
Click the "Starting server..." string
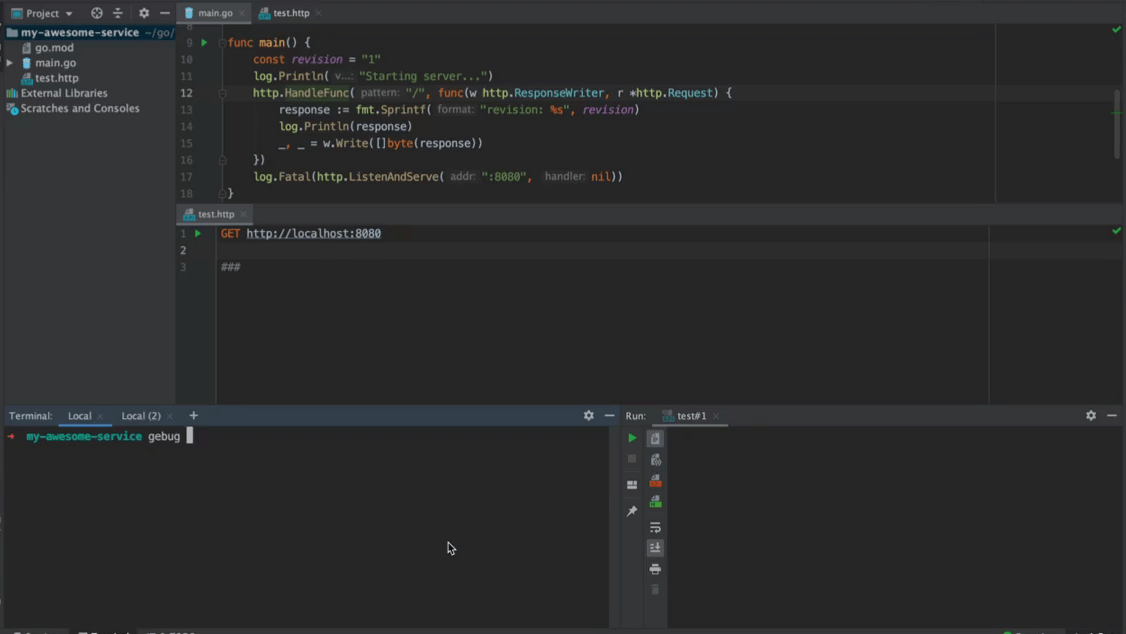(x=424, y=76)
